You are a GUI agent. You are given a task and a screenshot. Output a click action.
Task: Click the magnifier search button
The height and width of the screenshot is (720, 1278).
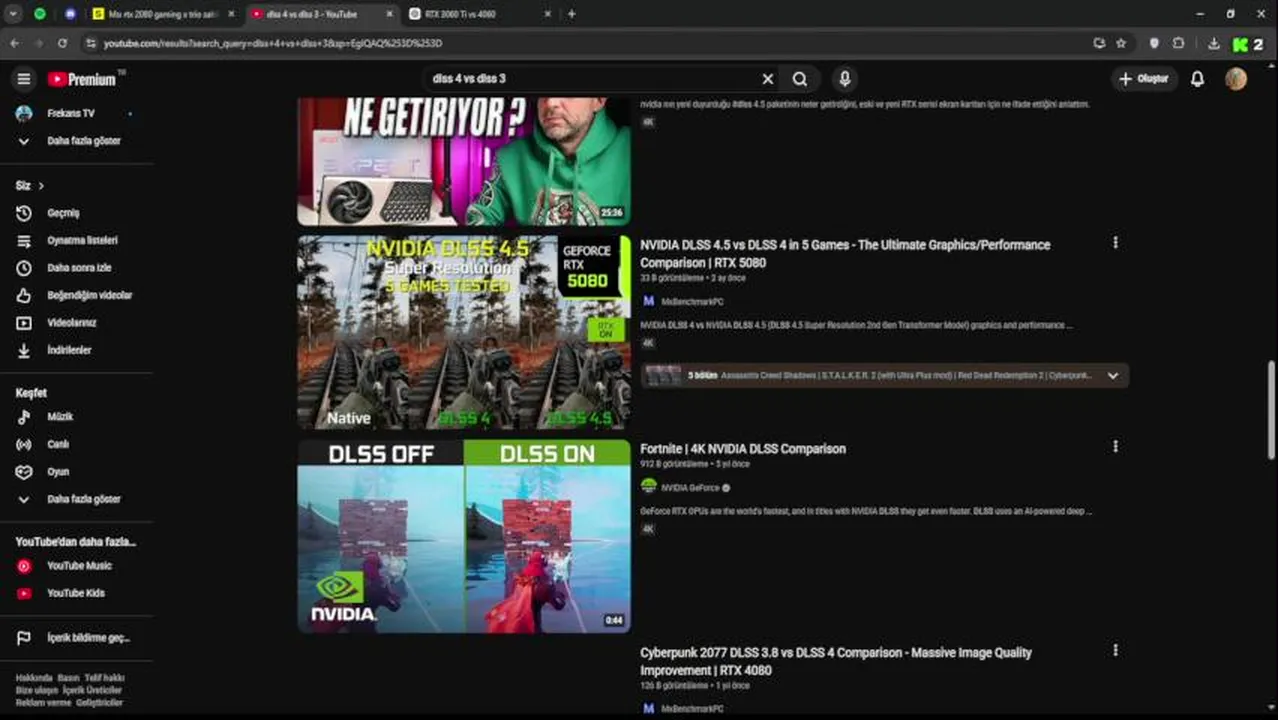coord(800,79)
